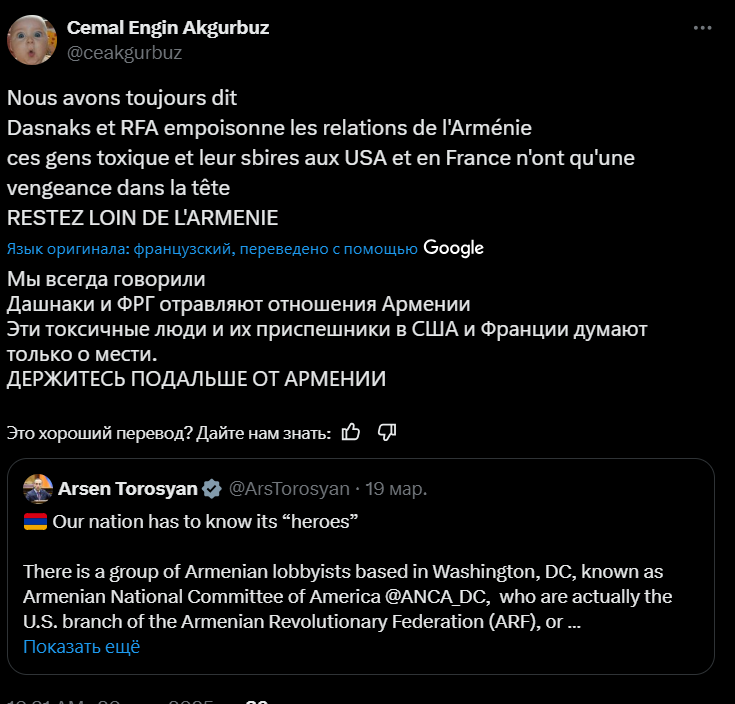Viewport: 735px width, 704px height.
Task: Click the "Это хороший перевод?" feedback prompt
Action: point(168,433)
